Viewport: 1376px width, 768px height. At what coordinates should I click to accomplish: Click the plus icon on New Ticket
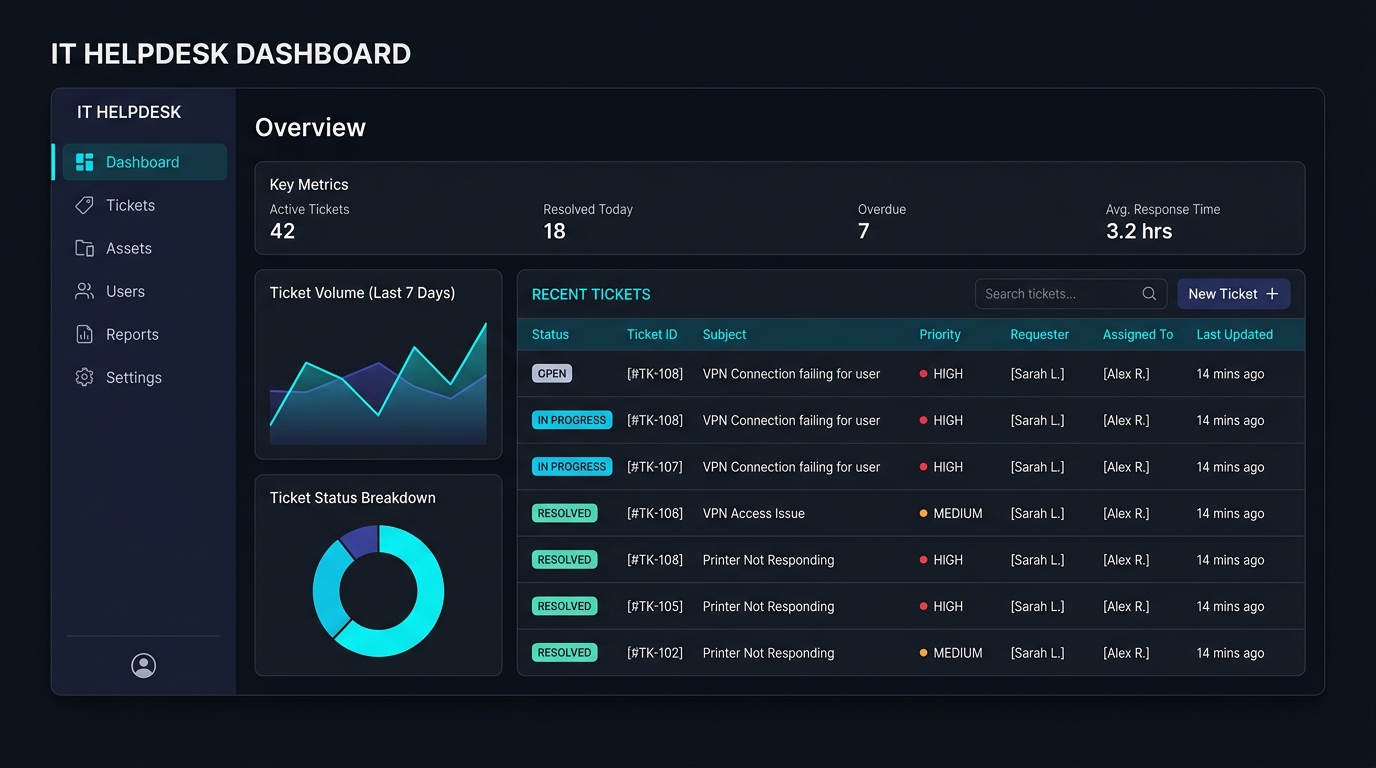[x=1272, y=294]
